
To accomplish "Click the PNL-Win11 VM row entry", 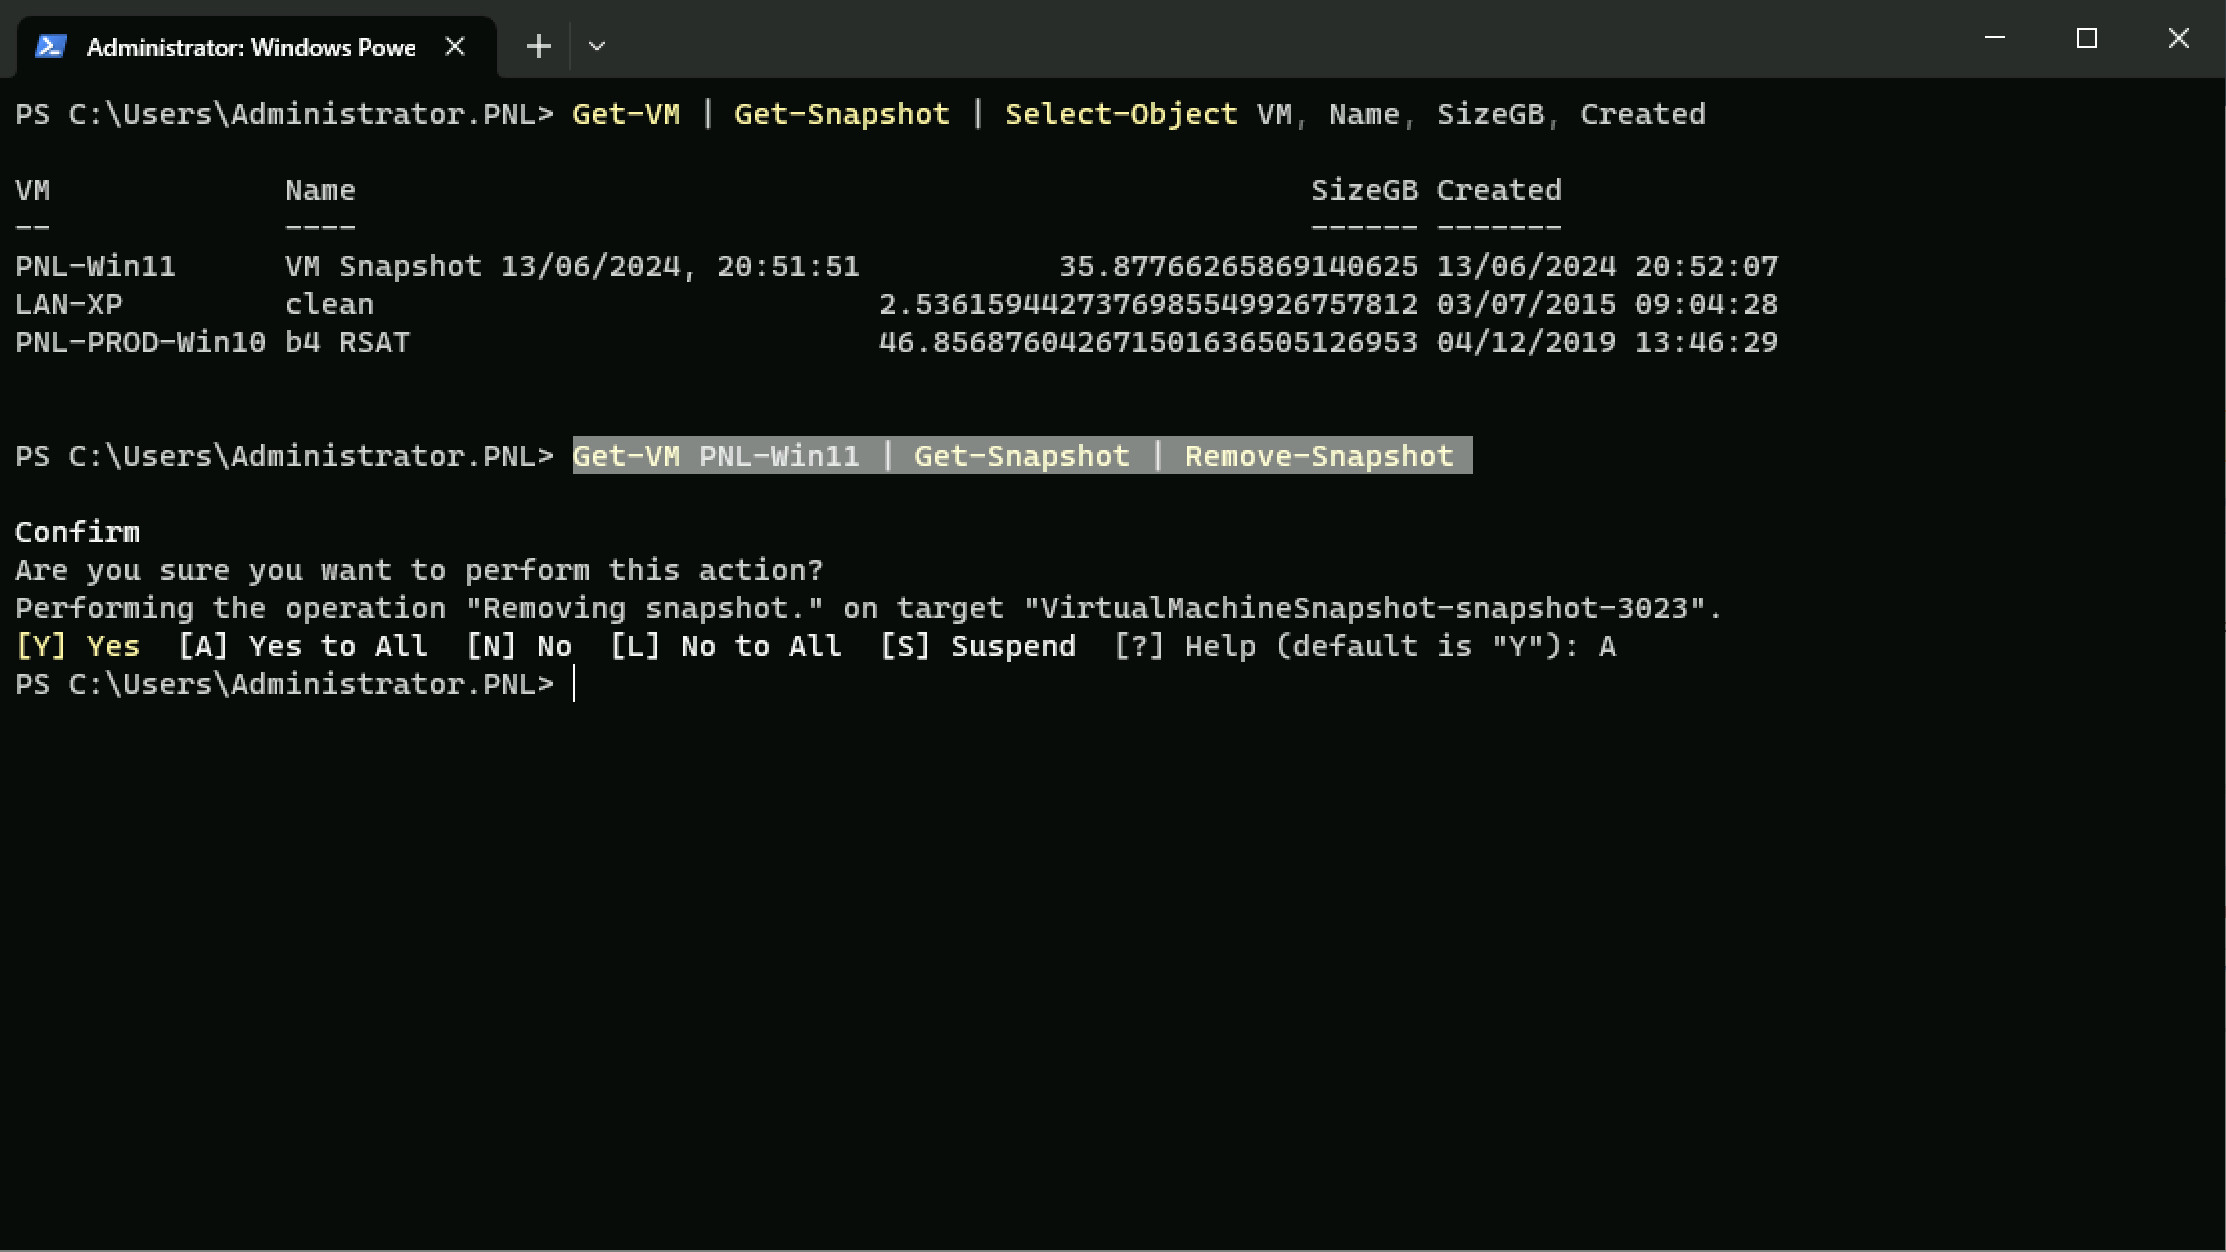I will pyautogui.click(x=95, y=266).
